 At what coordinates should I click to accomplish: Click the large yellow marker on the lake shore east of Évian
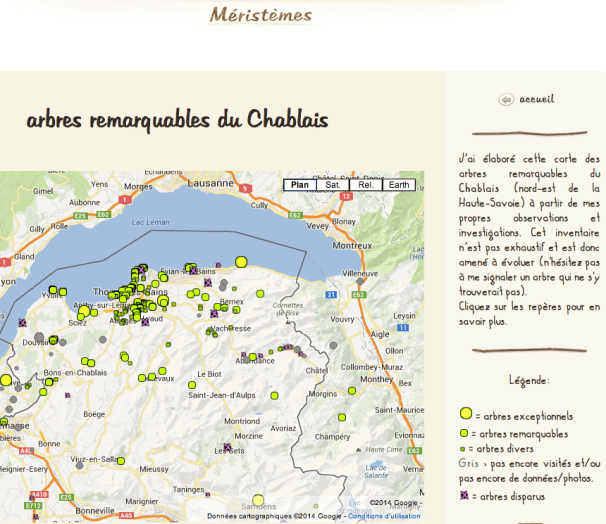pyautogui.click(x=241, y=262)
